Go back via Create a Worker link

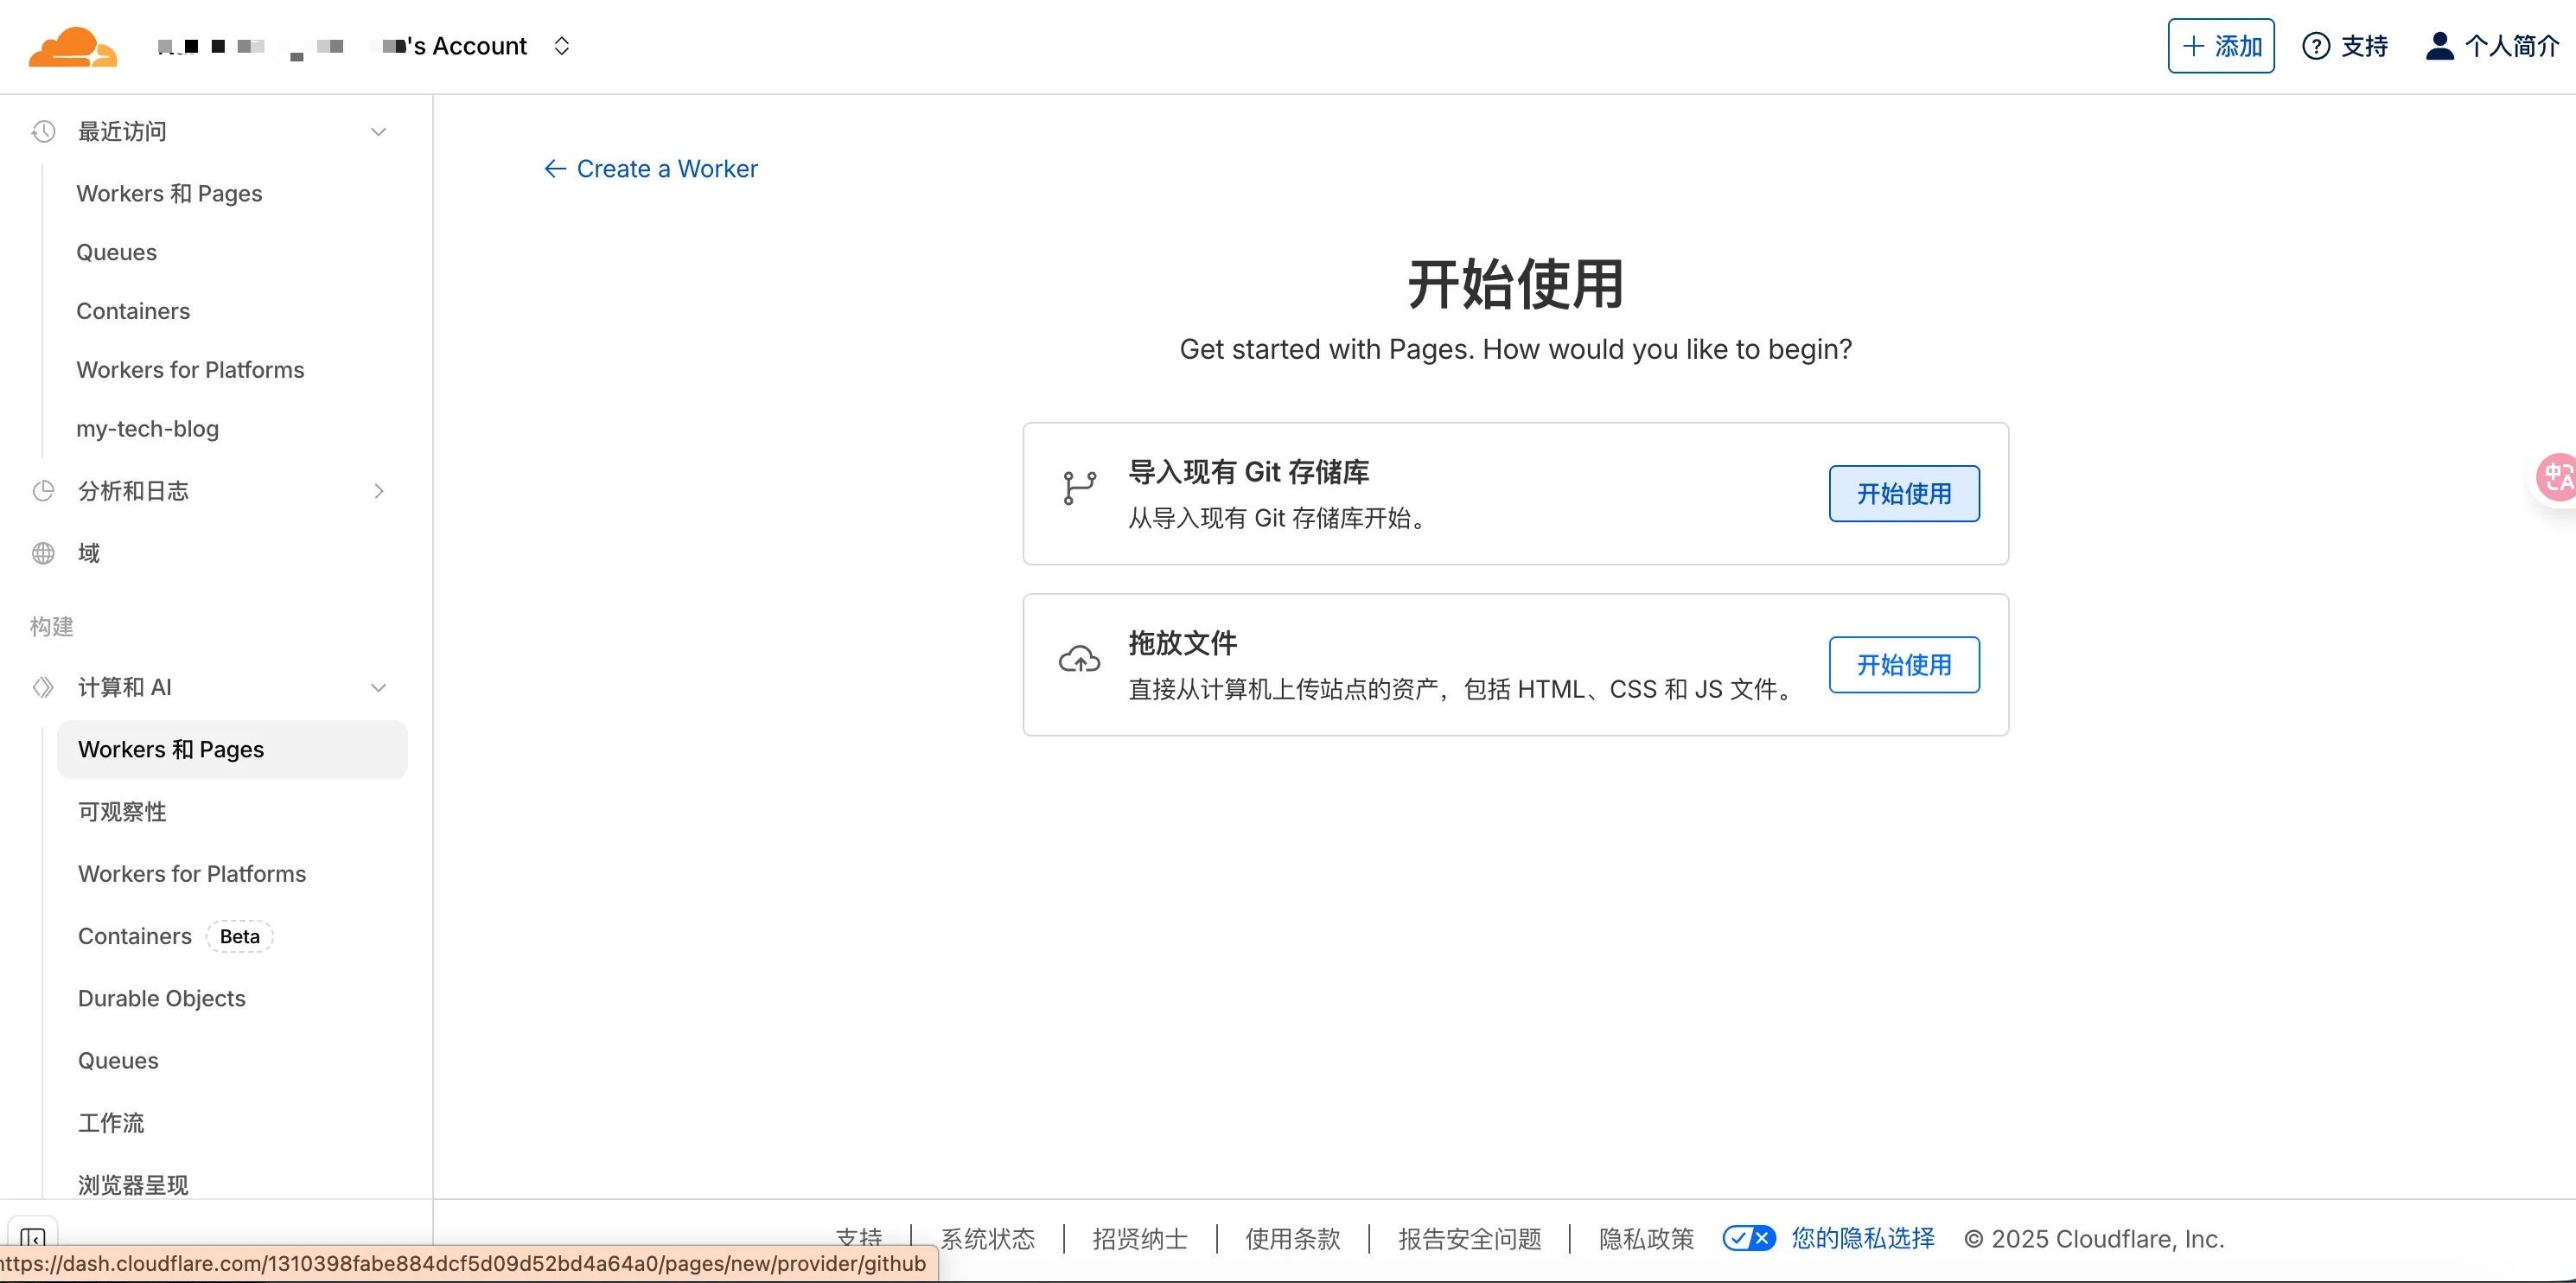click(651, 169)
